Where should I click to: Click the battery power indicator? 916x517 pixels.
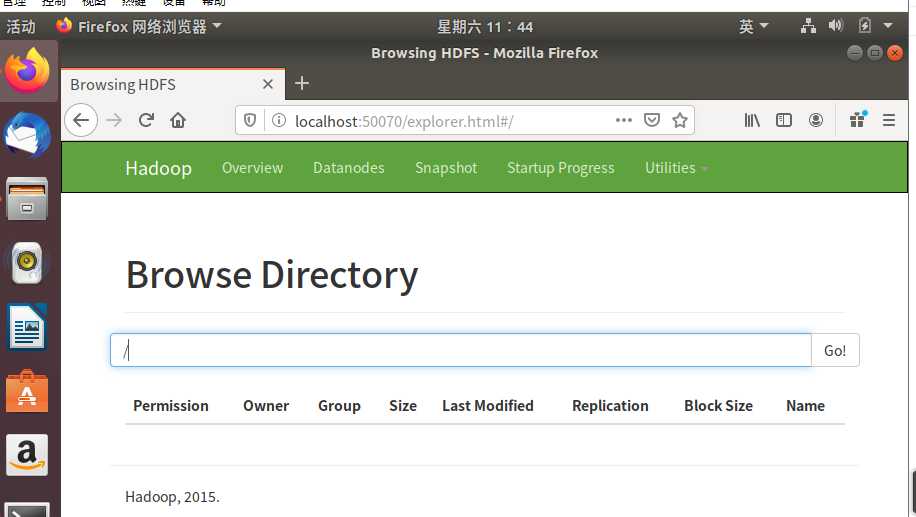tap(865, 26)
